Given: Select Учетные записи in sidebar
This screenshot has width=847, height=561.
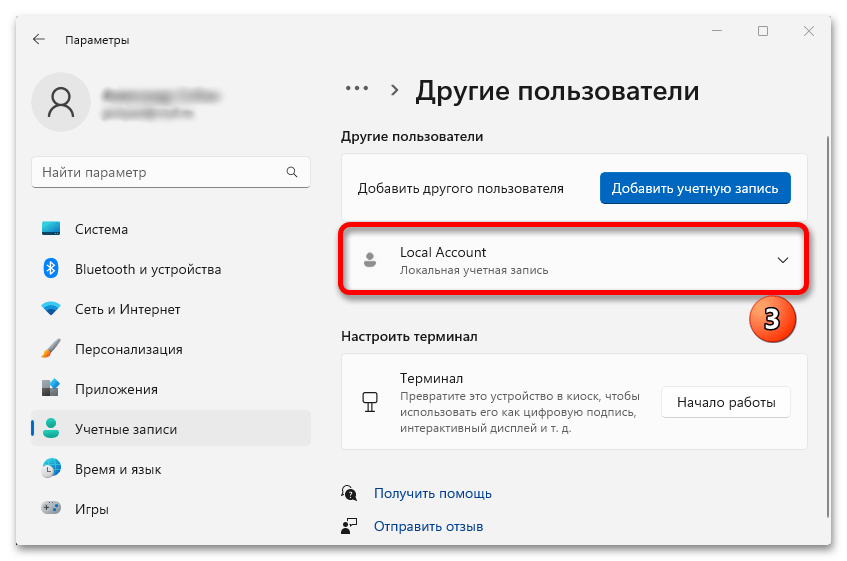Looking at the screenshot, I should [x=126, y=429].
